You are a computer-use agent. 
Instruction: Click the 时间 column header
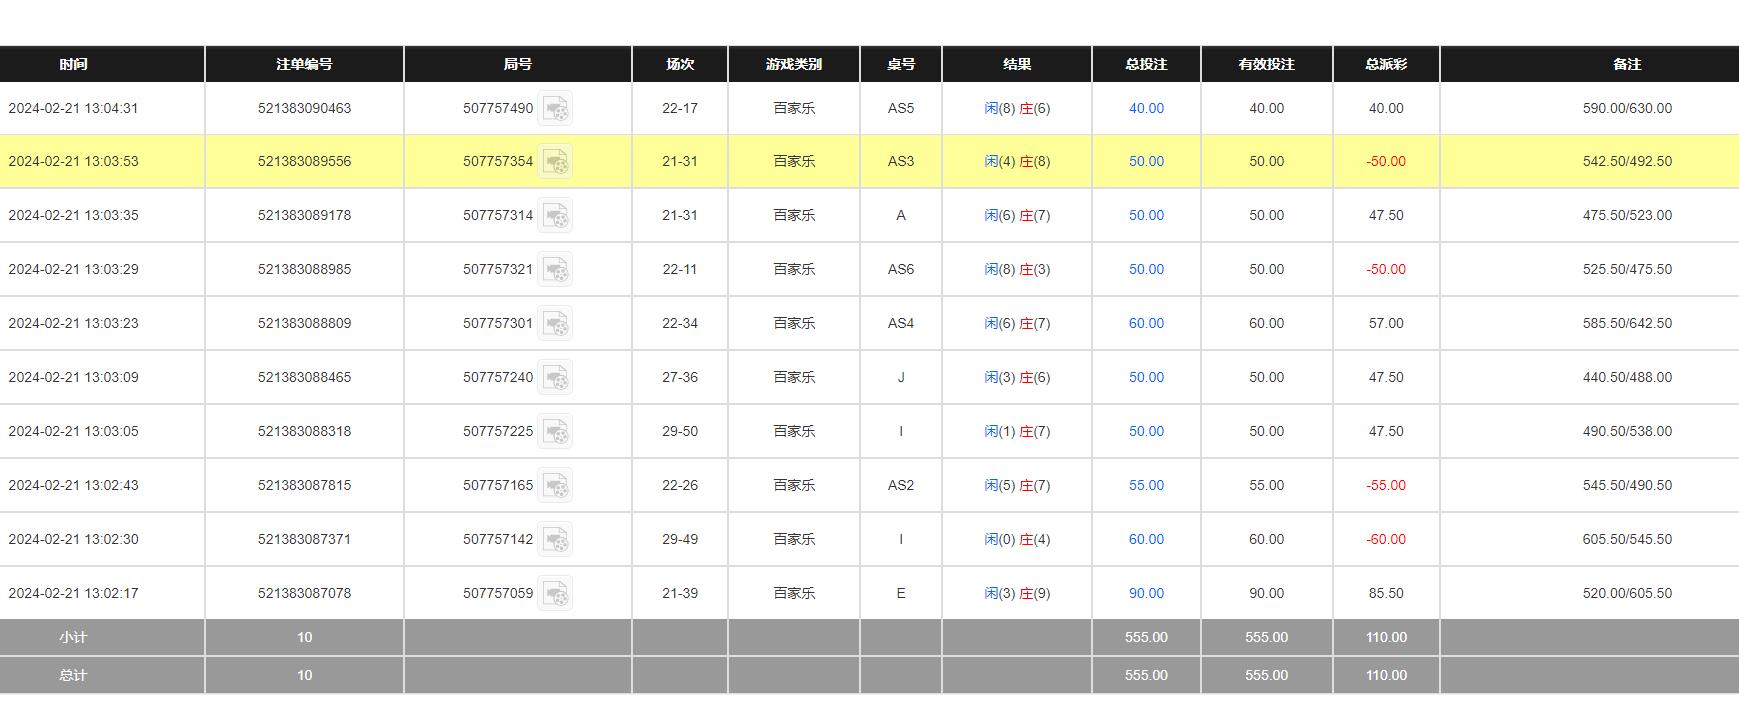[x=73, y=64]
